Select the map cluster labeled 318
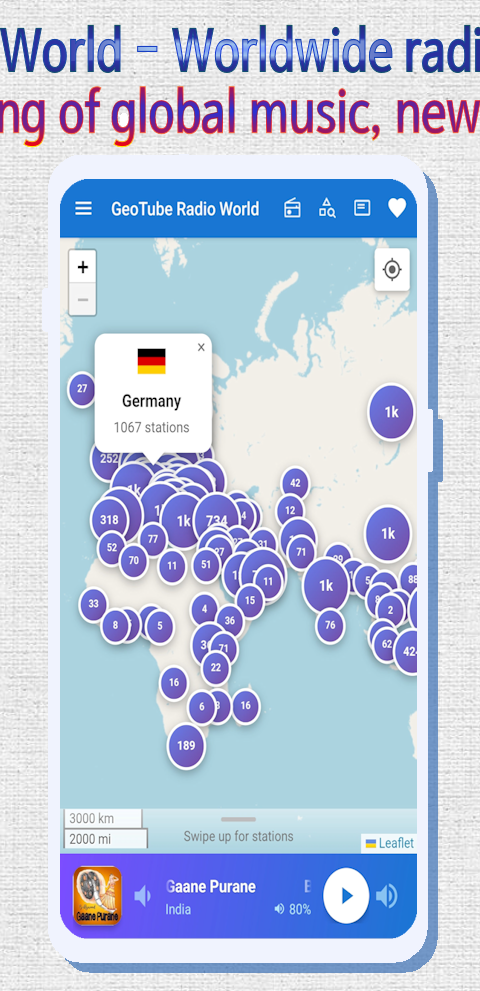The width and height of the screenshot is (480, 991). click(x=109, y=520)
